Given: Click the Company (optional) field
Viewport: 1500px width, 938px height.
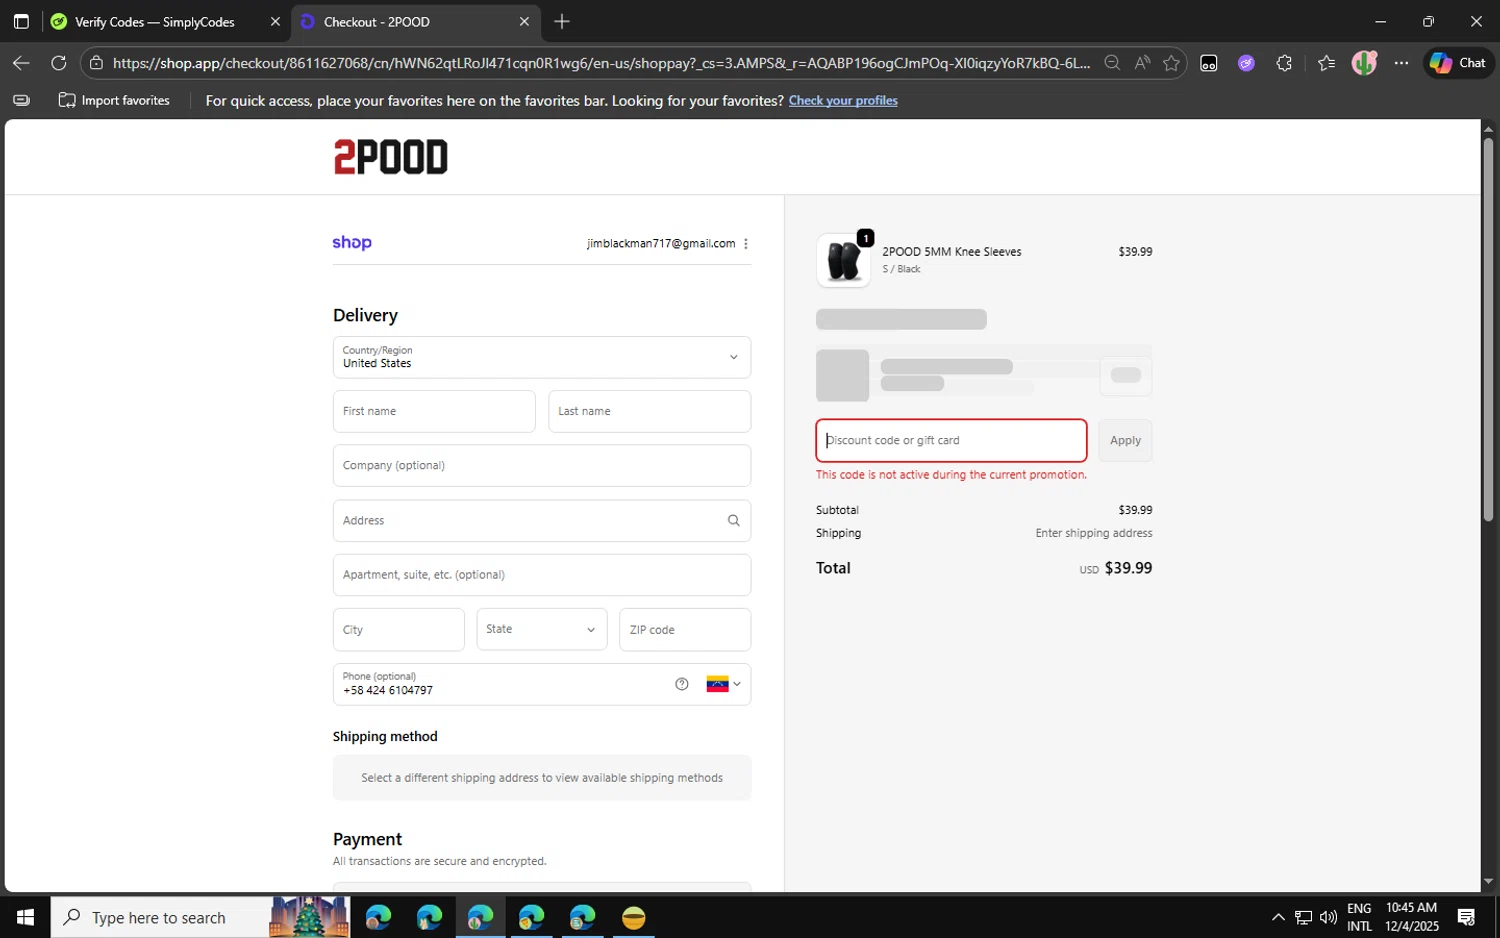Looking at the screenshot, I should pyautogui.click(x=542, y=465).
